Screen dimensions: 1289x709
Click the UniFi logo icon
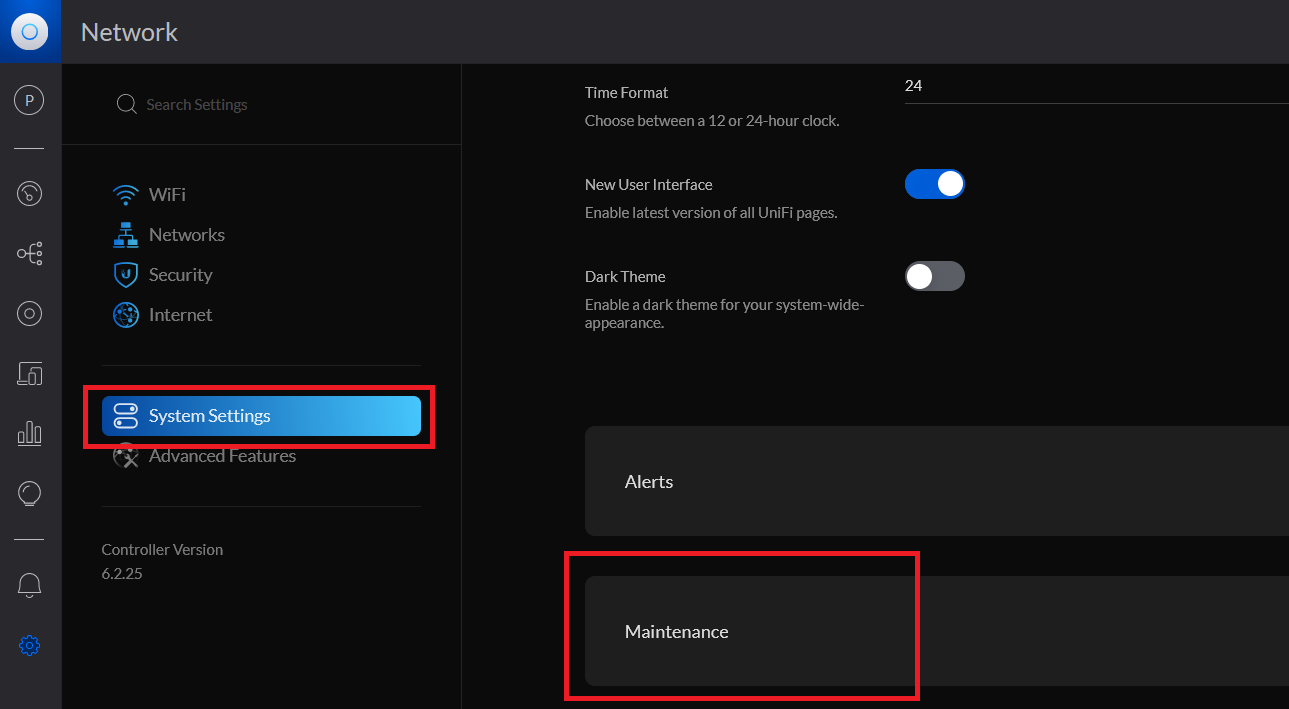coord(30,32)
